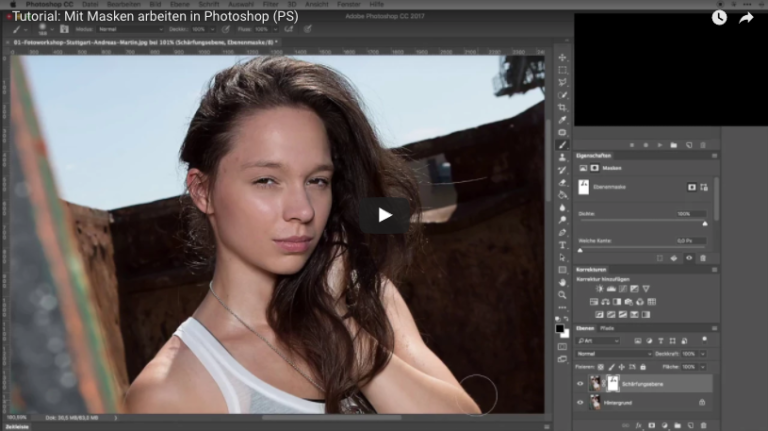Select the Brush tool in toolbar
The image size is (768, 431).
point(562,145)
